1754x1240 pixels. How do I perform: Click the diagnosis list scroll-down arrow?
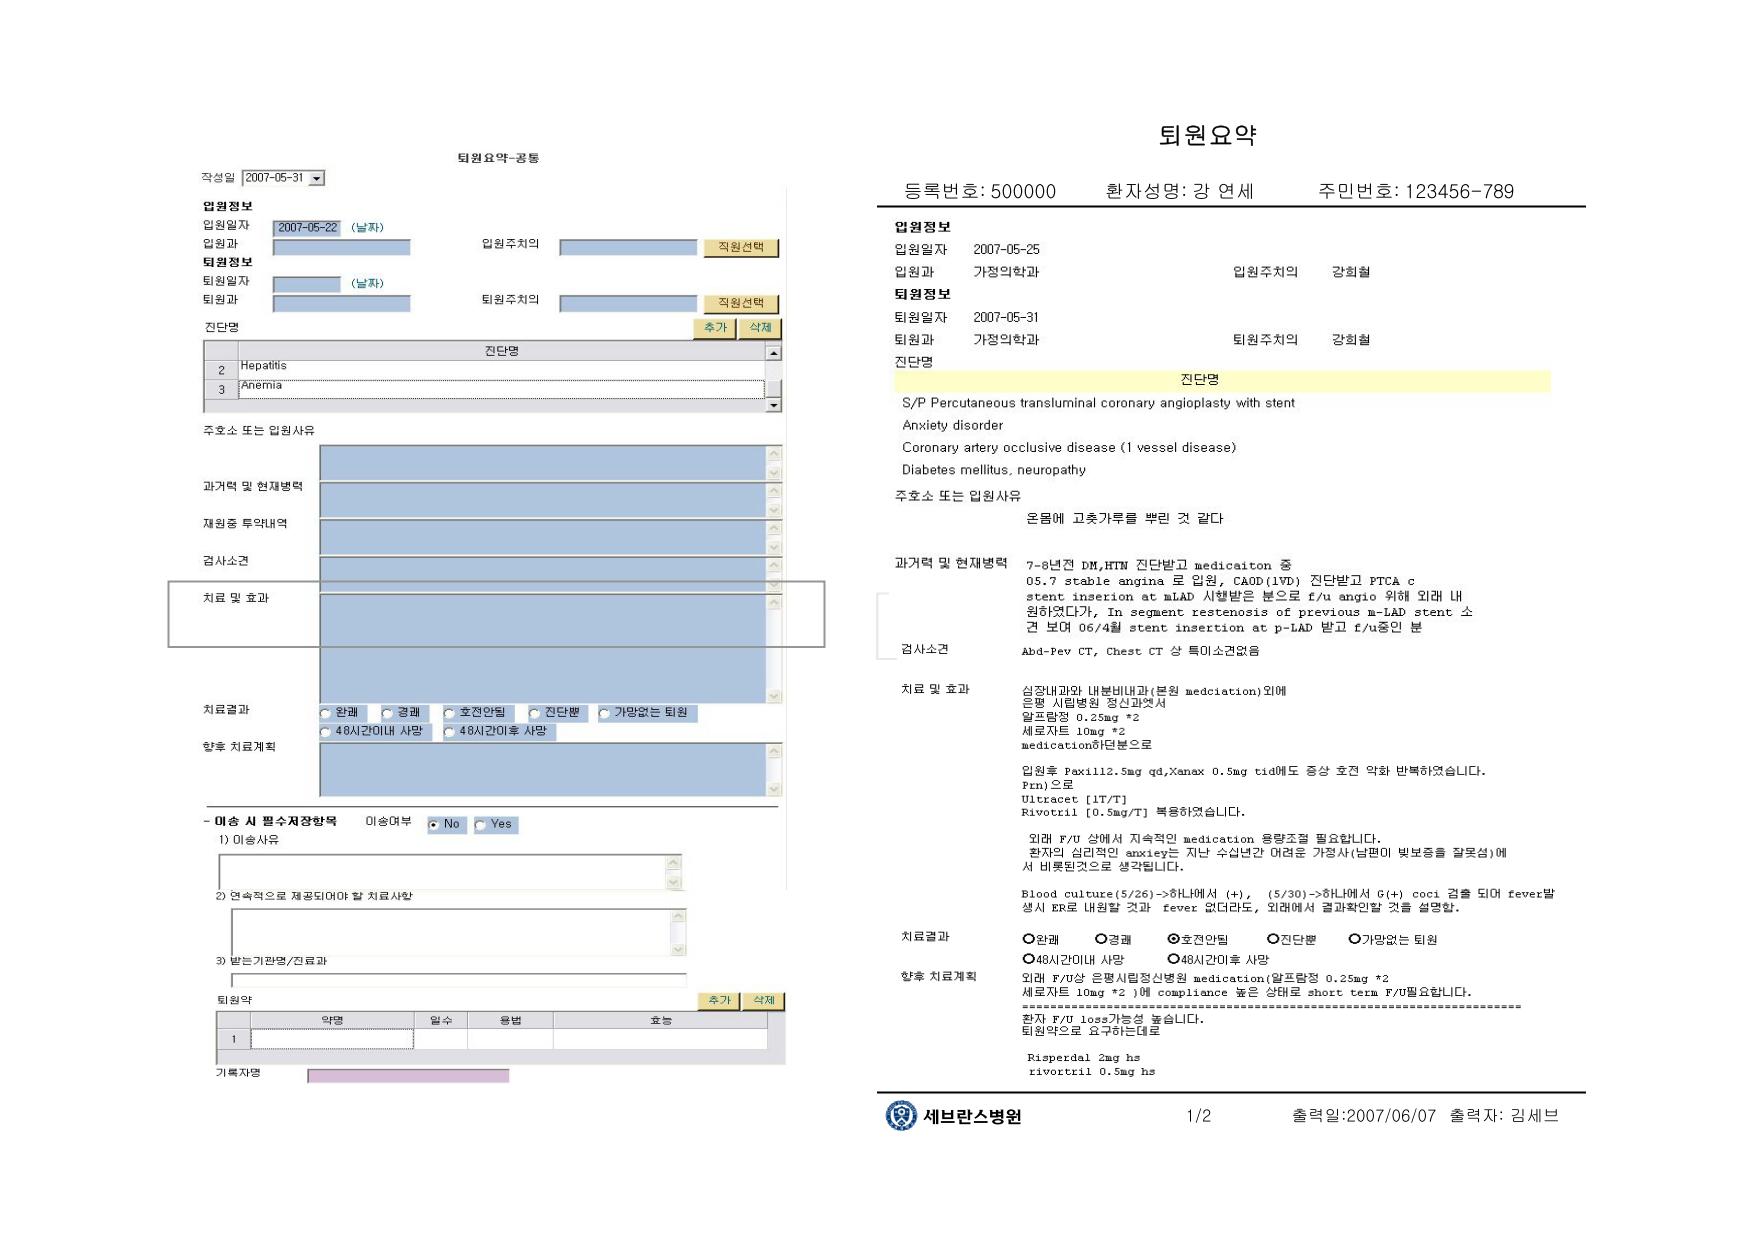pyautogui.click(x=773, y=405)
